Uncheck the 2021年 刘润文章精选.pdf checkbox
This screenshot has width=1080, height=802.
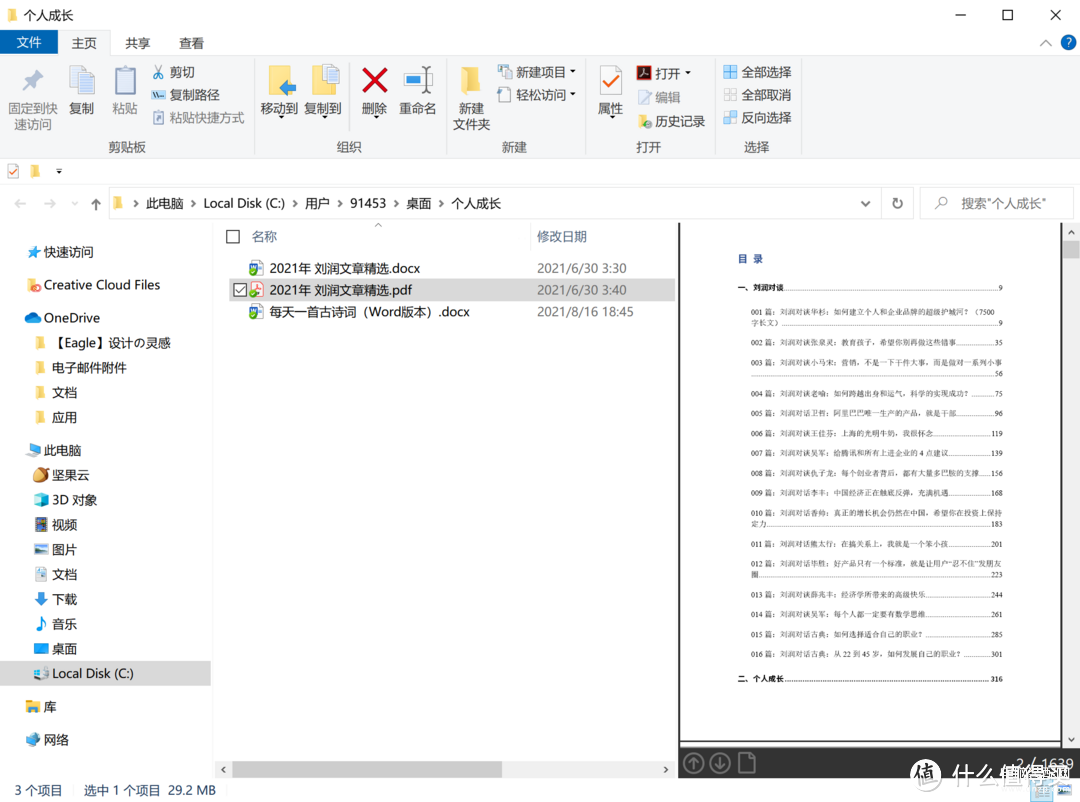tap(240, 290)
